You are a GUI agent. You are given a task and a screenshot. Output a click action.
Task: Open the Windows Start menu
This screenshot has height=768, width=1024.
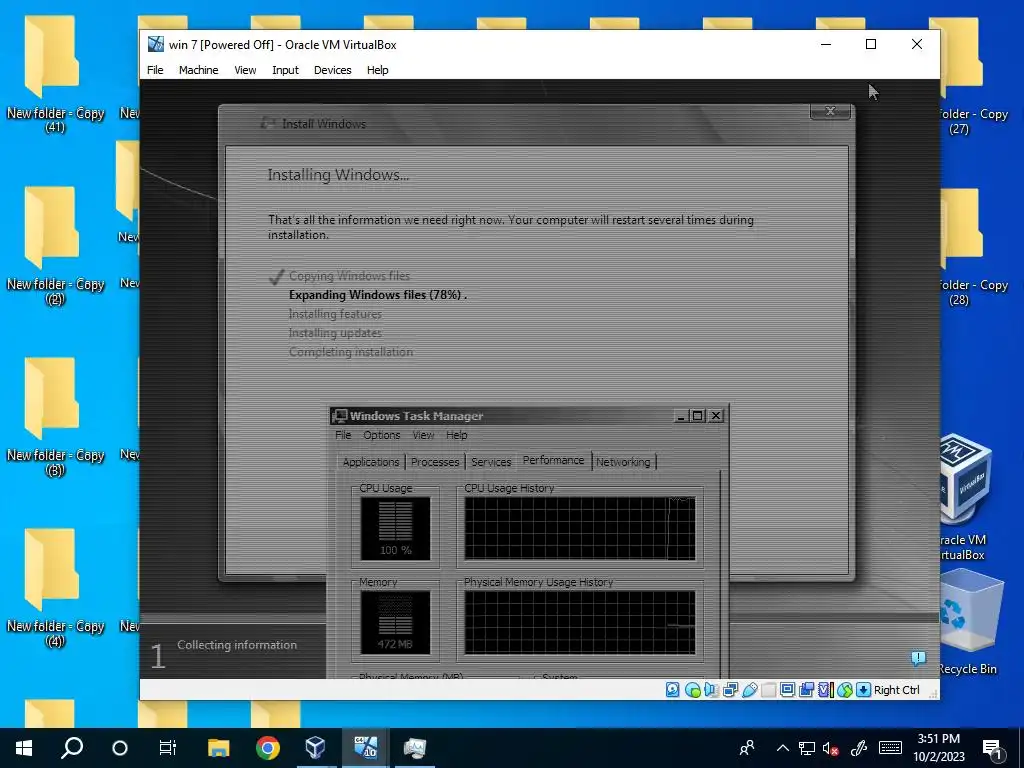(x=24, y=748)
